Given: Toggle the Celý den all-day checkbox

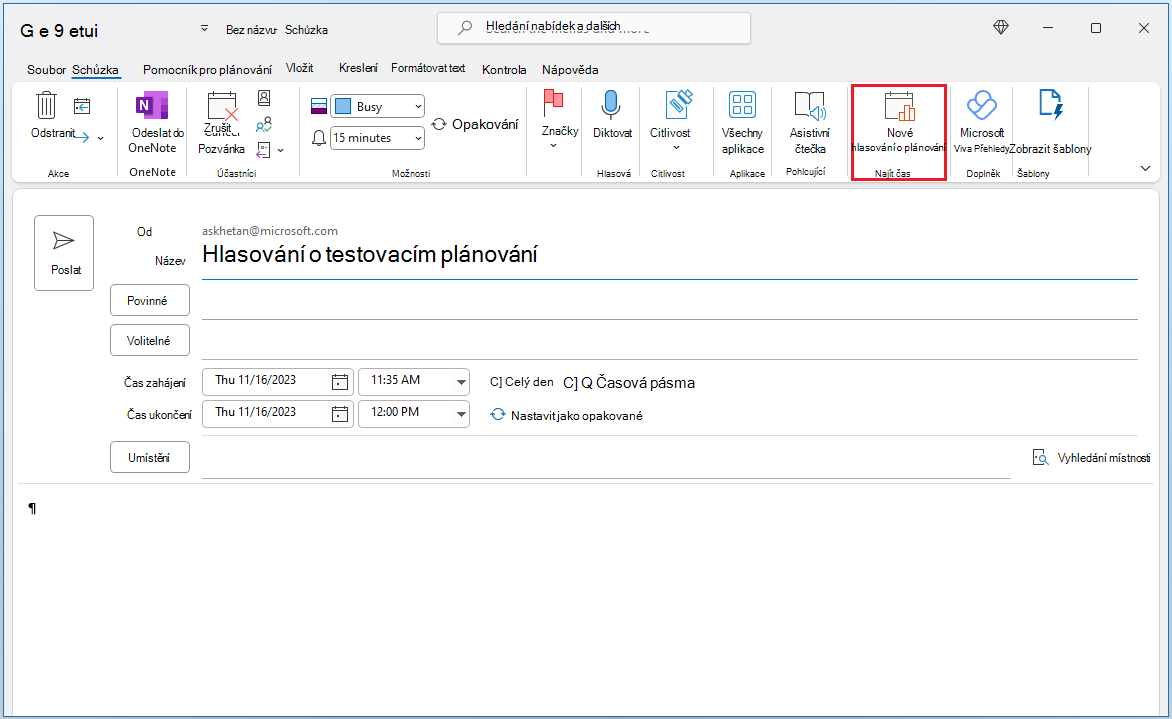Looking at the screenshot, I should (522, 382).
